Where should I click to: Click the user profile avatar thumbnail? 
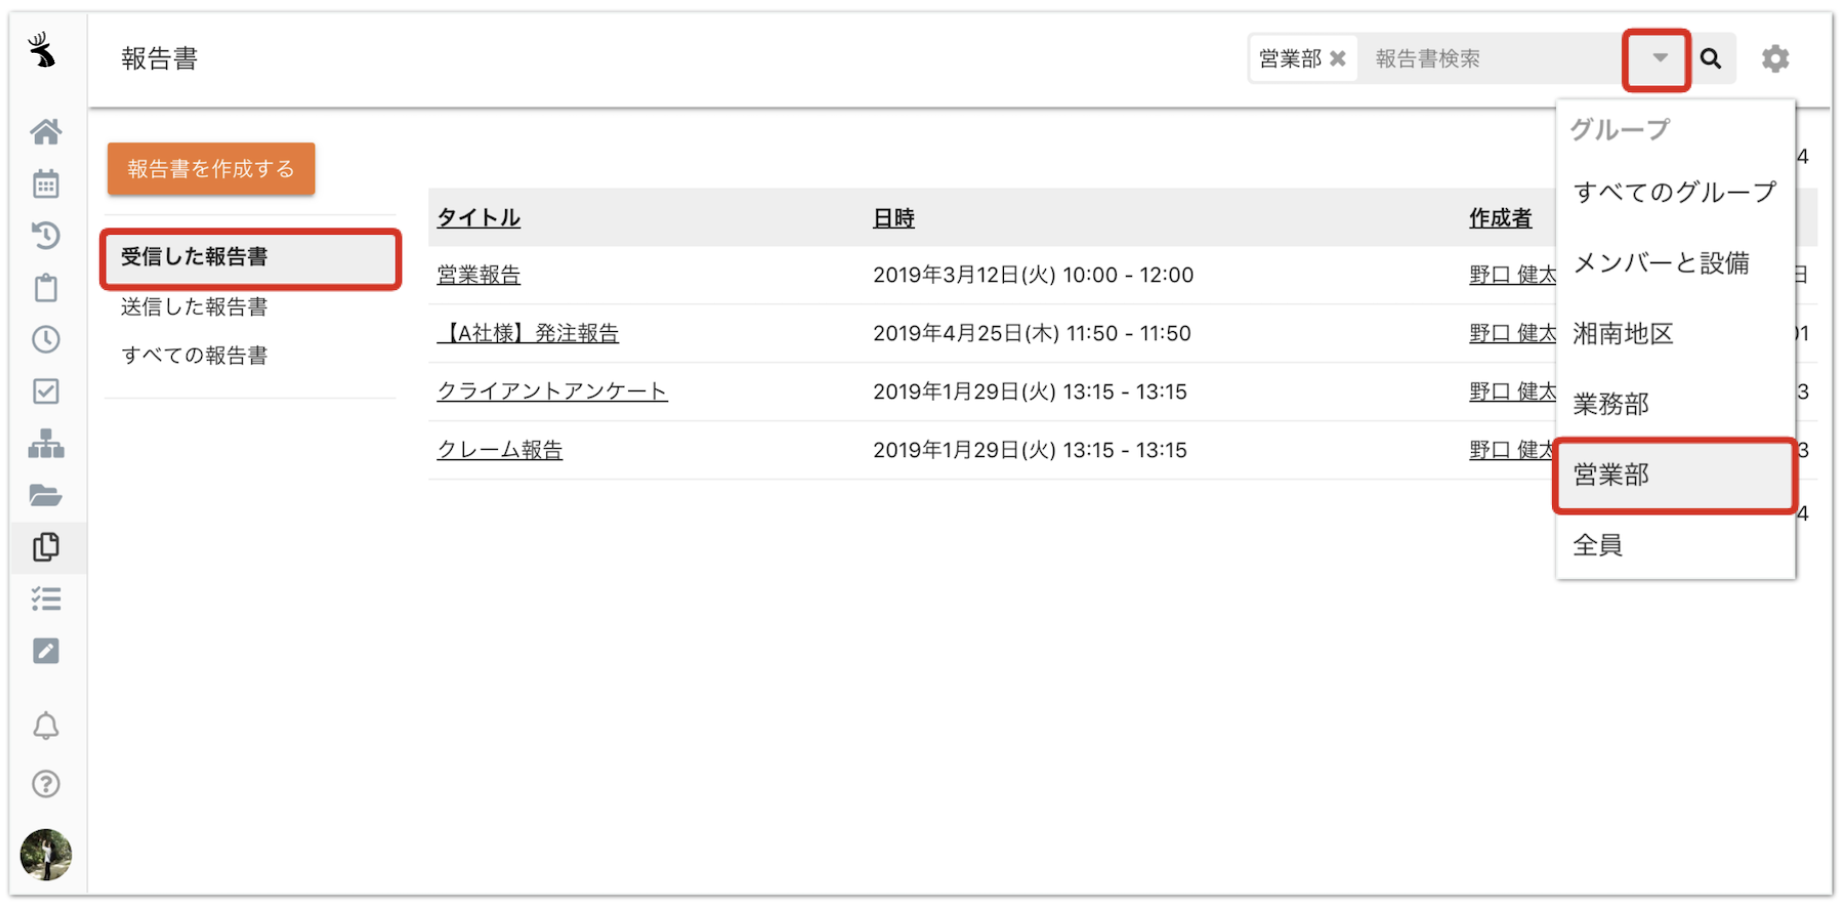pos(46,855)
